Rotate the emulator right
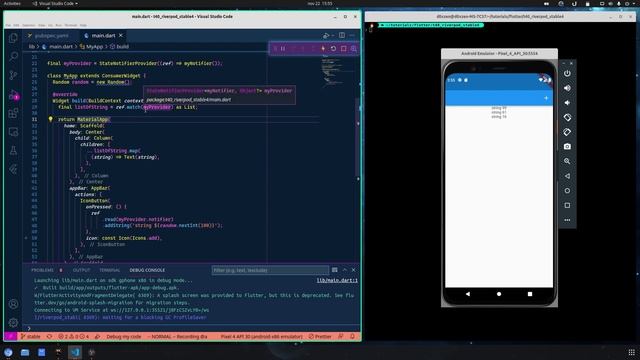The width and height of the screenshot is (640, 360). coord(567,132)
